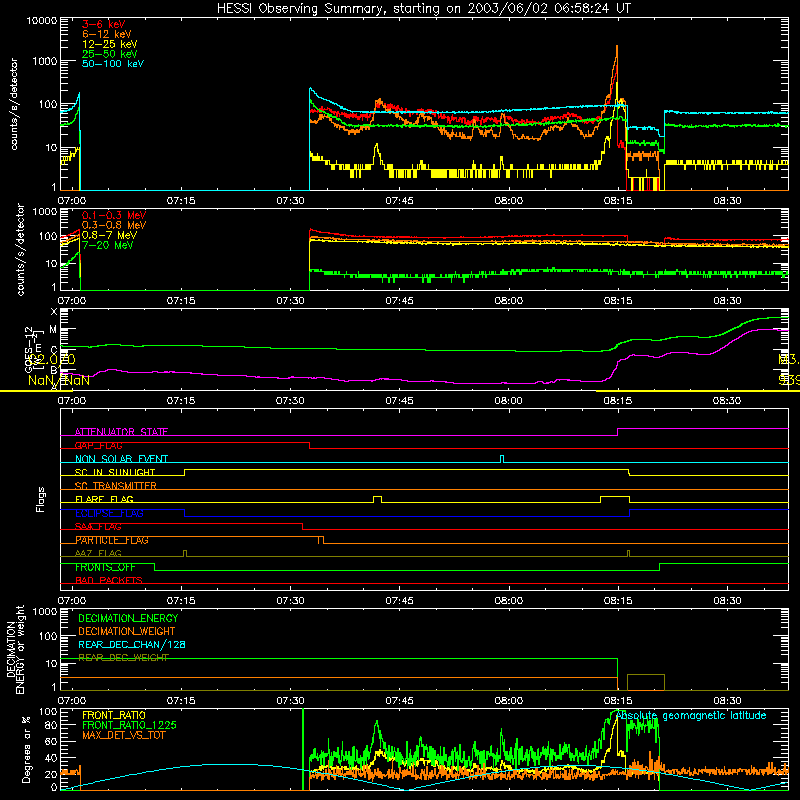Select the cyan "50-100 keV" legend label

(x=112, y=64)
